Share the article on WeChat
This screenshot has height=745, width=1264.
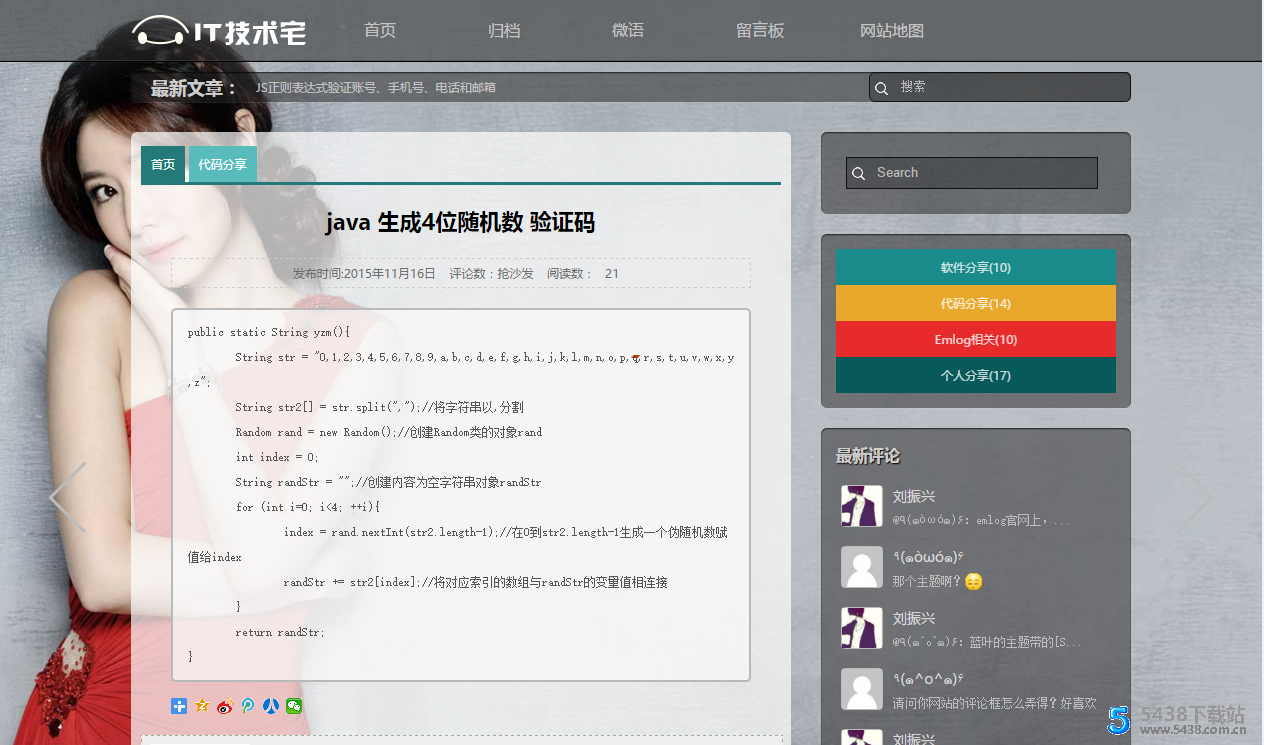[x=294, y=706]
